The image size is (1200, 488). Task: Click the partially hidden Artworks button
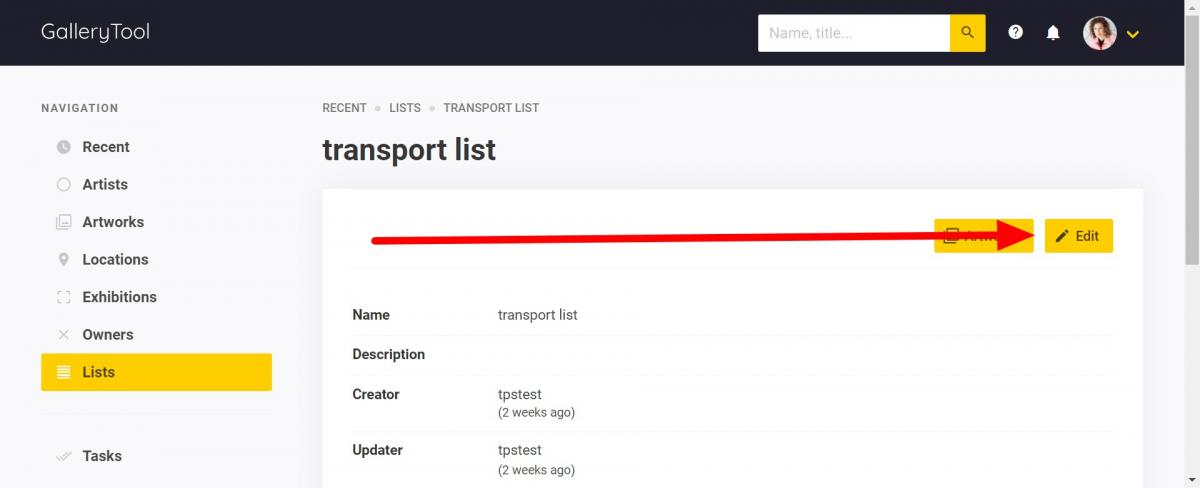[x=984, y=236]
